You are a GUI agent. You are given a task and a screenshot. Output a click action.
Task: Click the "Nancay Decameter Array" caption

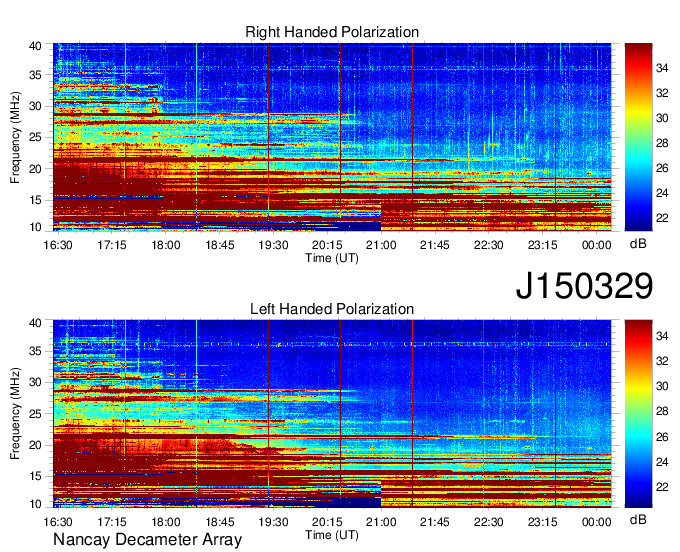[147, 540]
